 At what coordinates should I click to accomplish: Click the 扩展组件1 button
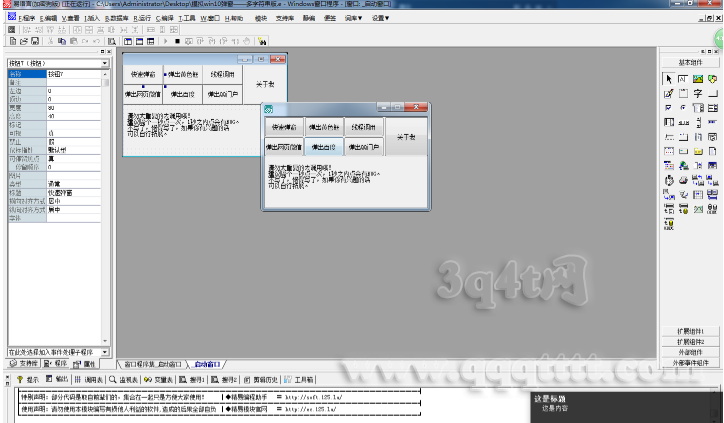[x=690, y=331]
